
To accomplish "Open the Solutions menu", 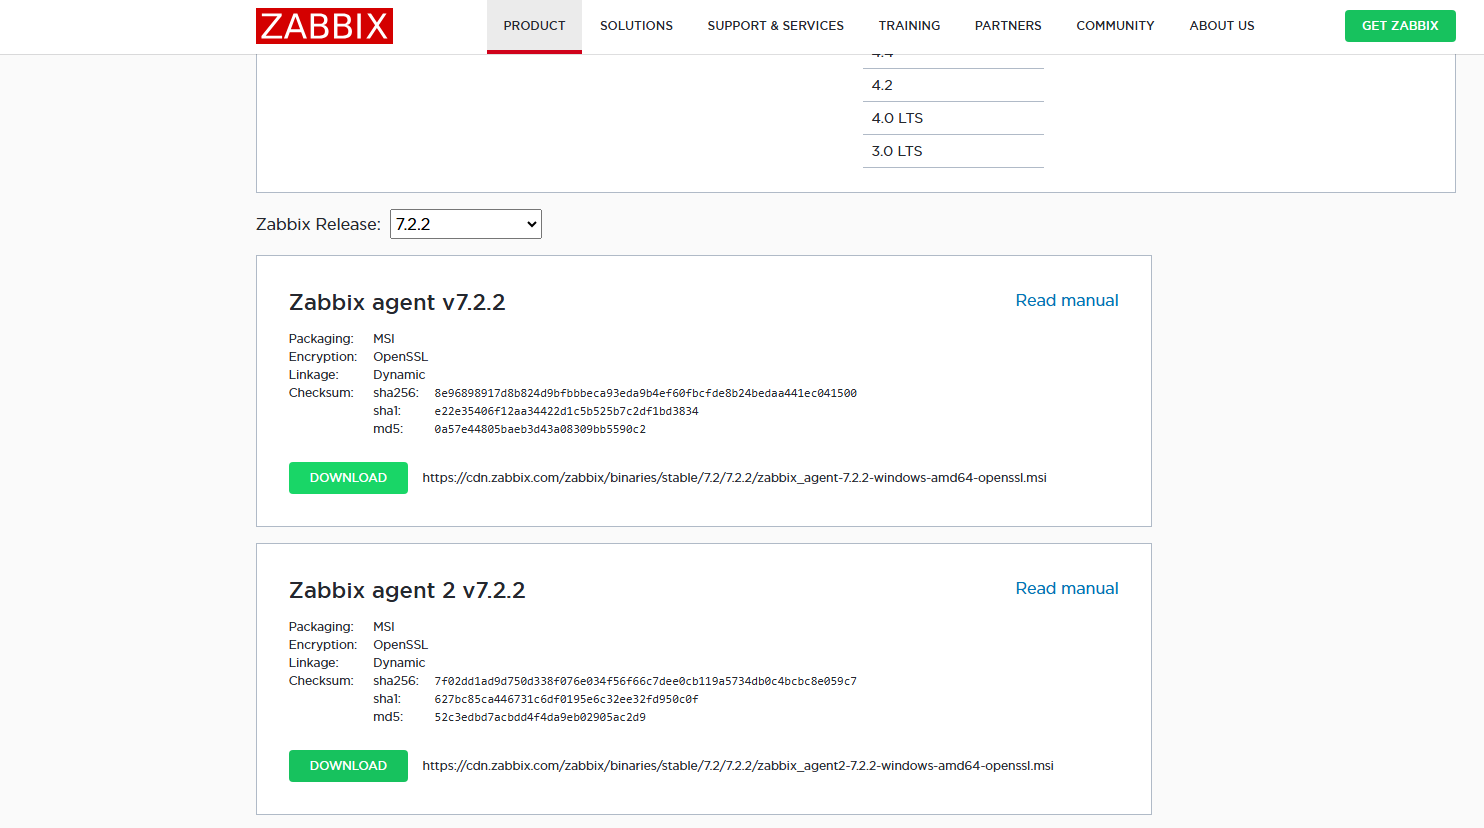I will [636, 26].
